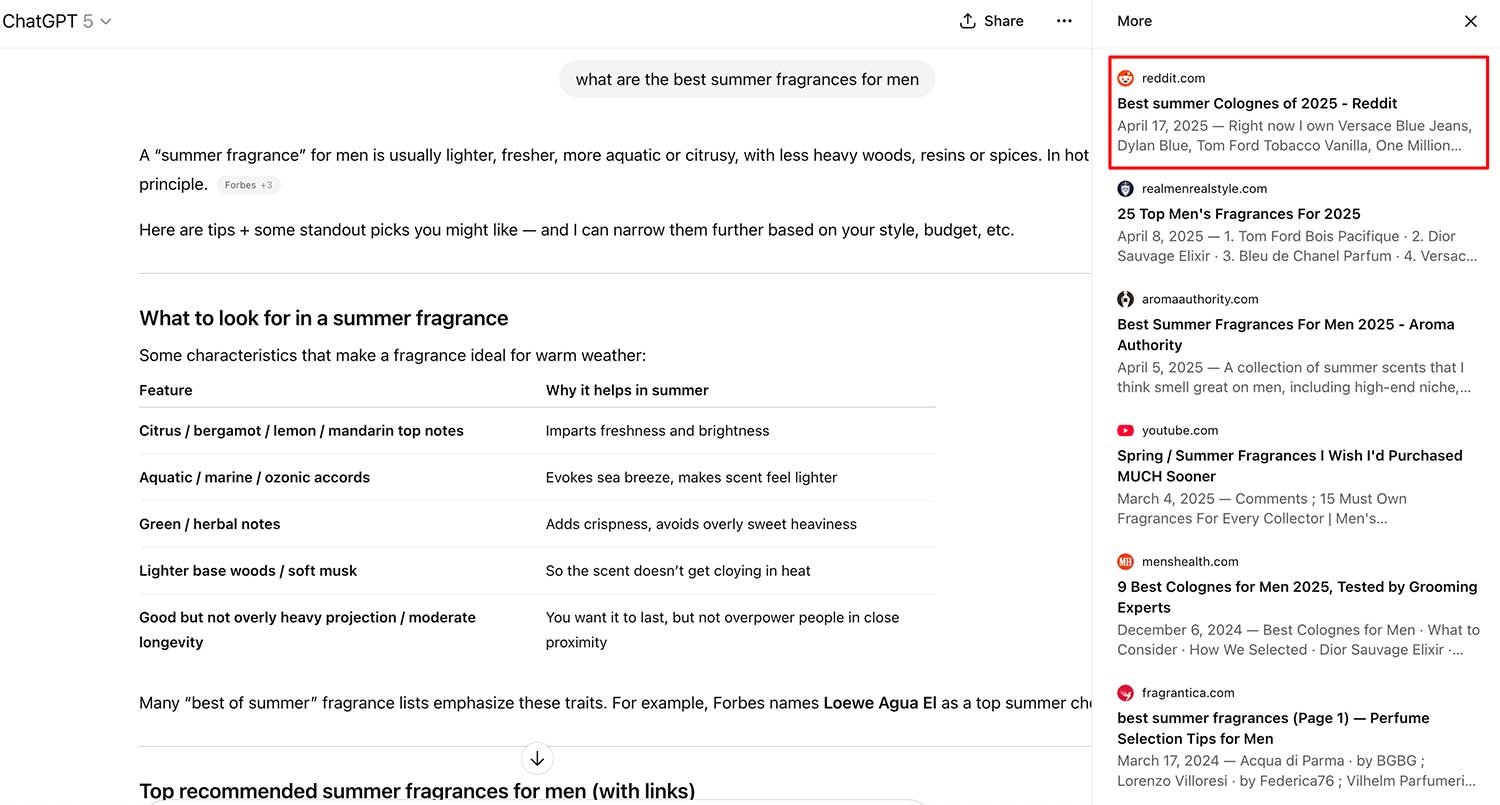
Task: Open the three-dot more options menu
Action: (x=1064, y=21)
